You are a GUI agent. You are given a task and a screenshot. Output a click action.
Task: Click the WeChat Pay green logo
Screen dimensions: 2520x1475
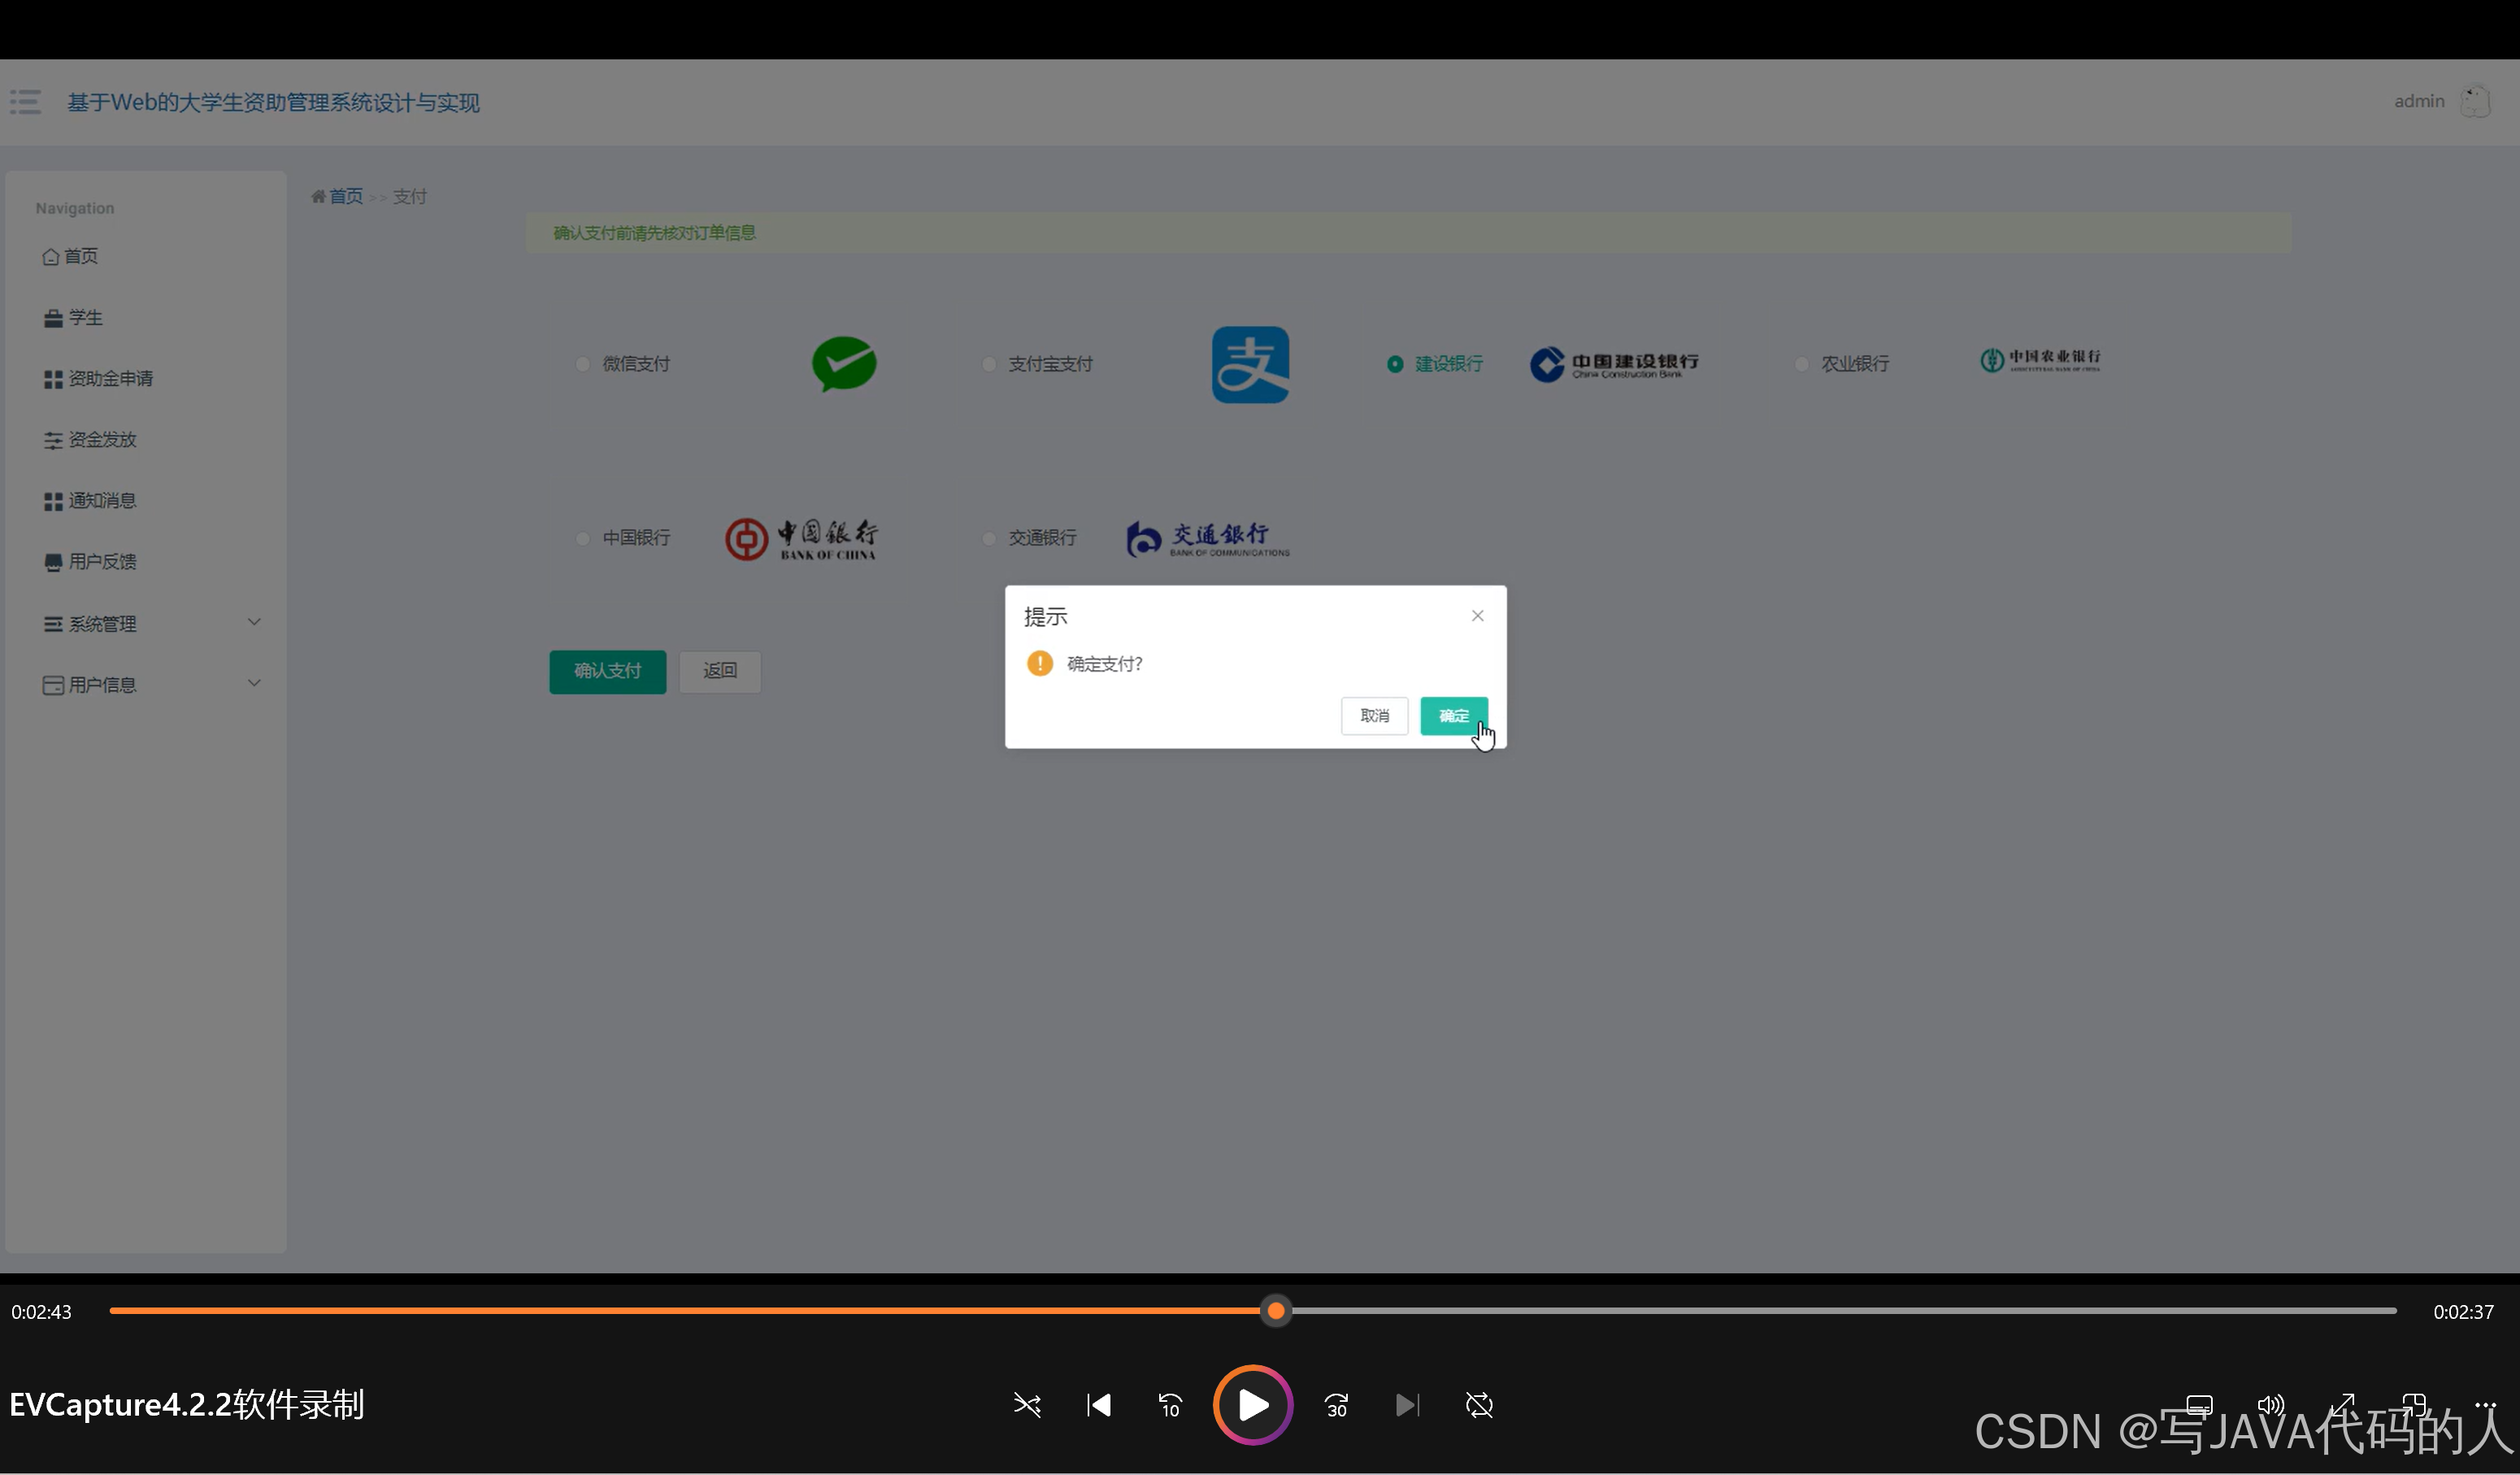tap(844, 364)
